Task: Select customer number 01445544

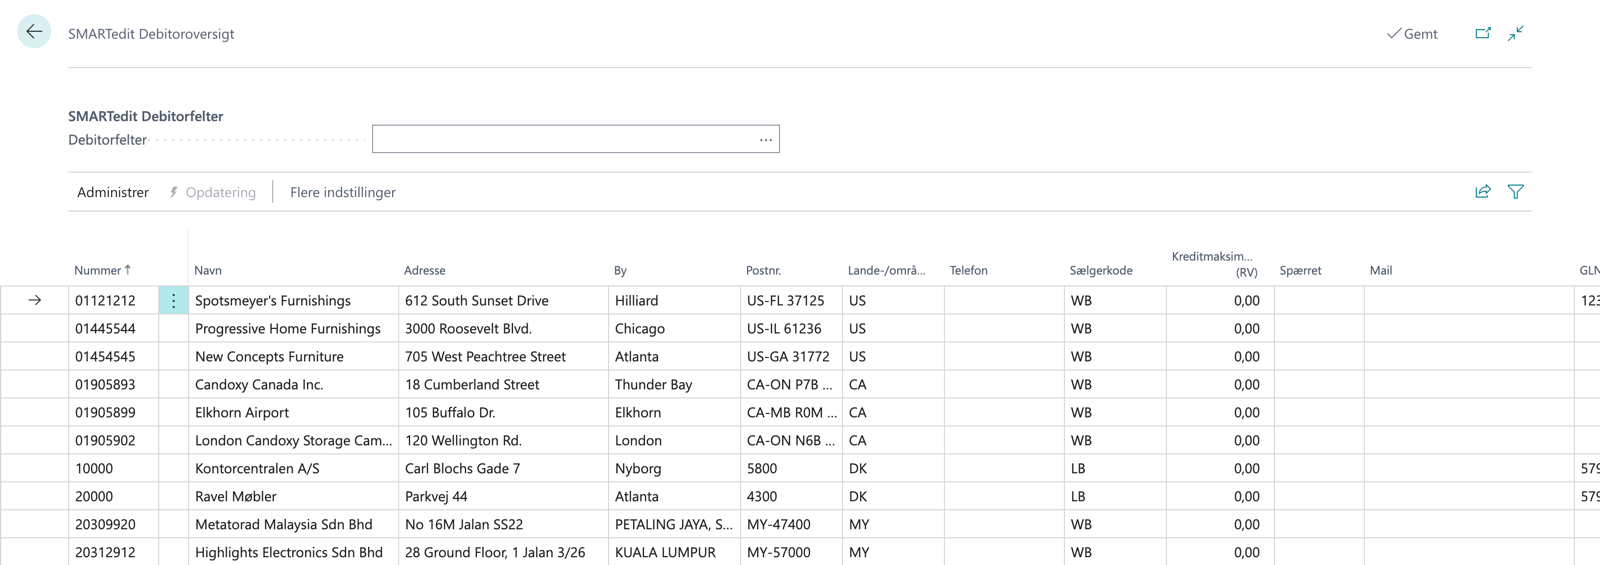Action: 105,328
